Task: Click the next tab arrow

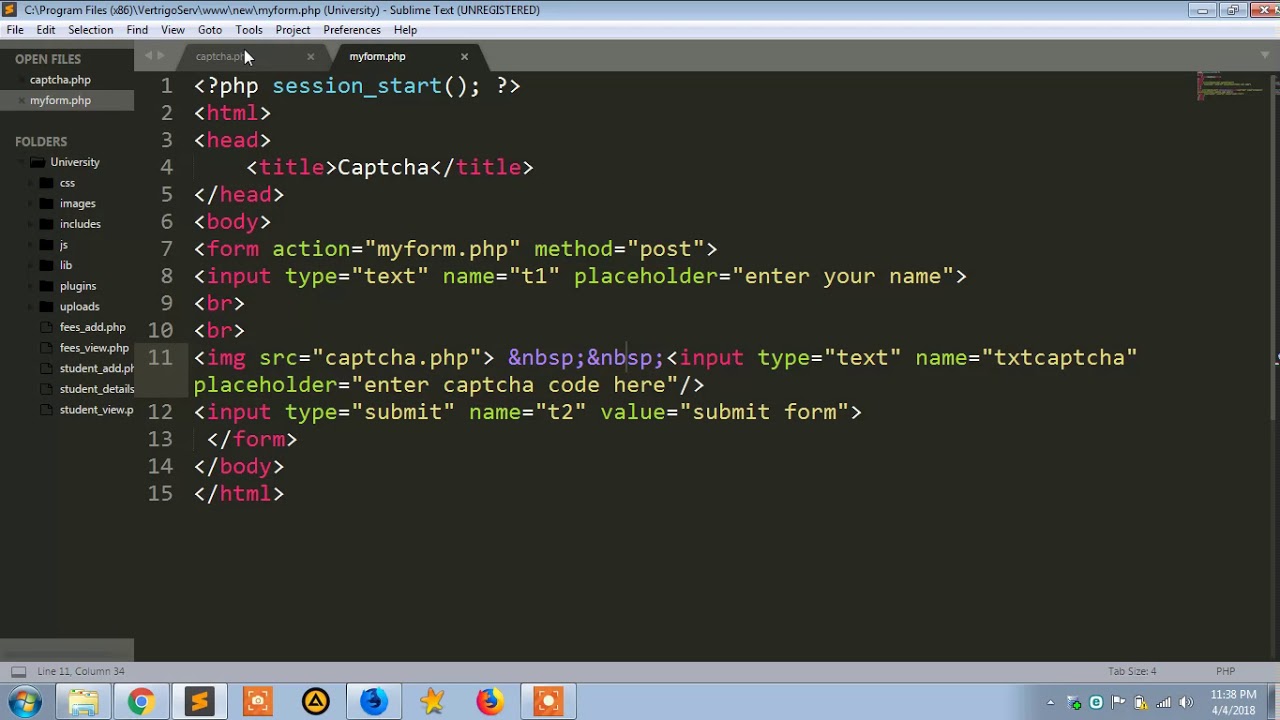Action: coord(161,56)
